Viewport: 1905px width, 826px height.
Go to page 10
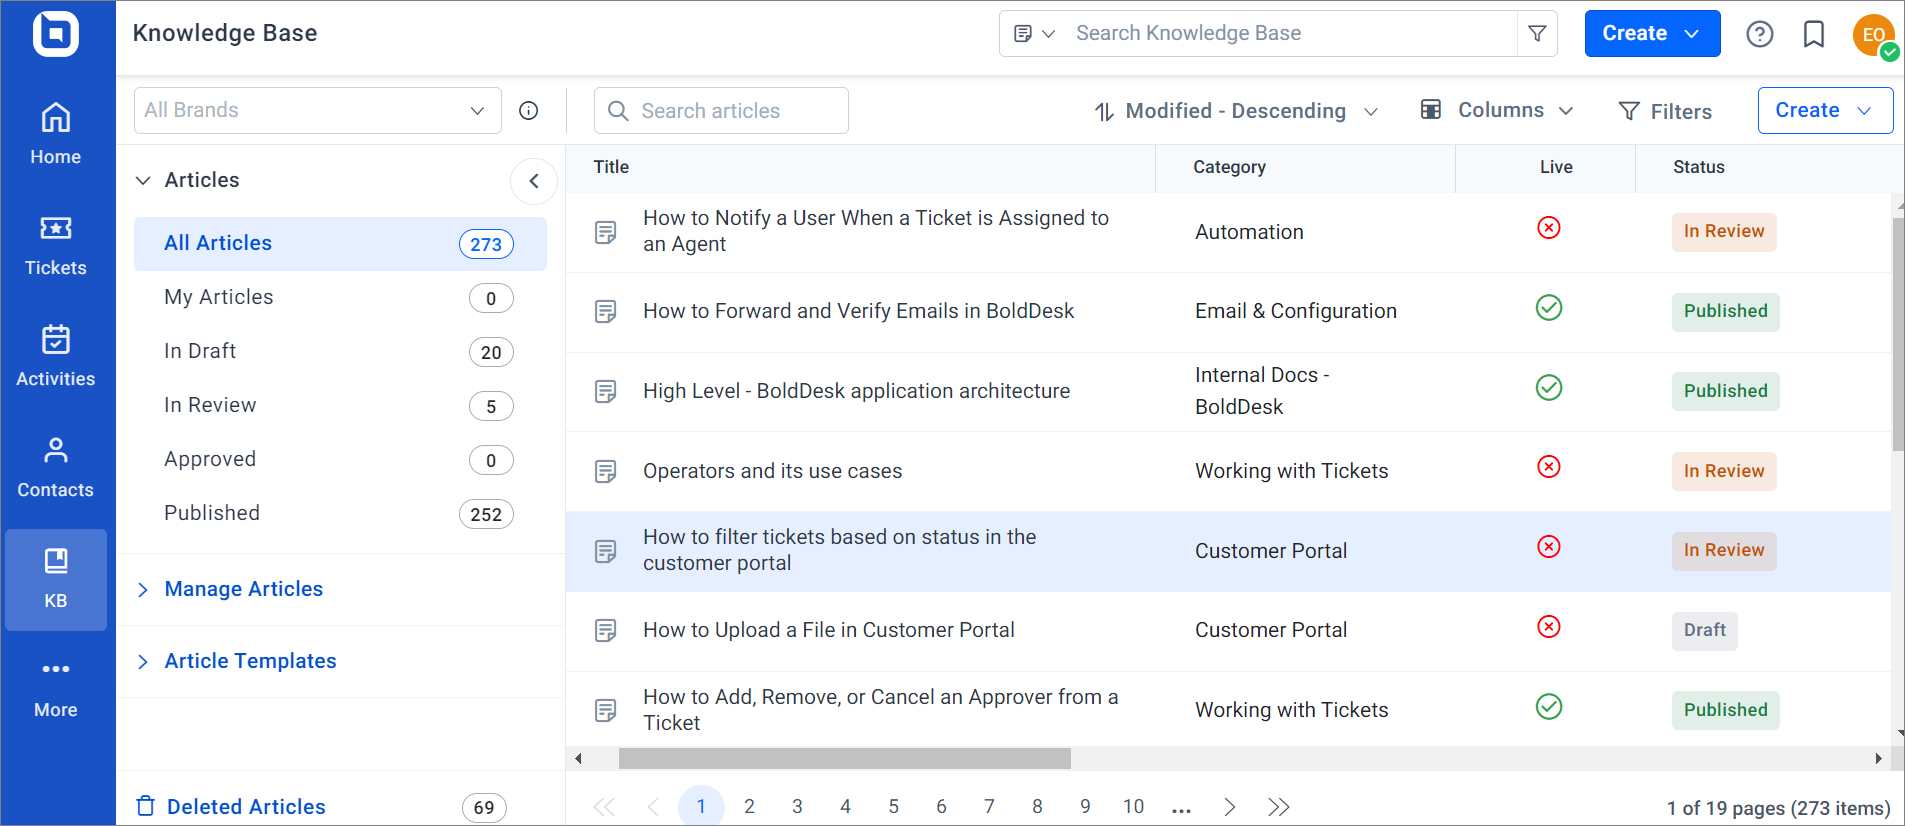click(x=1133, y=807)
